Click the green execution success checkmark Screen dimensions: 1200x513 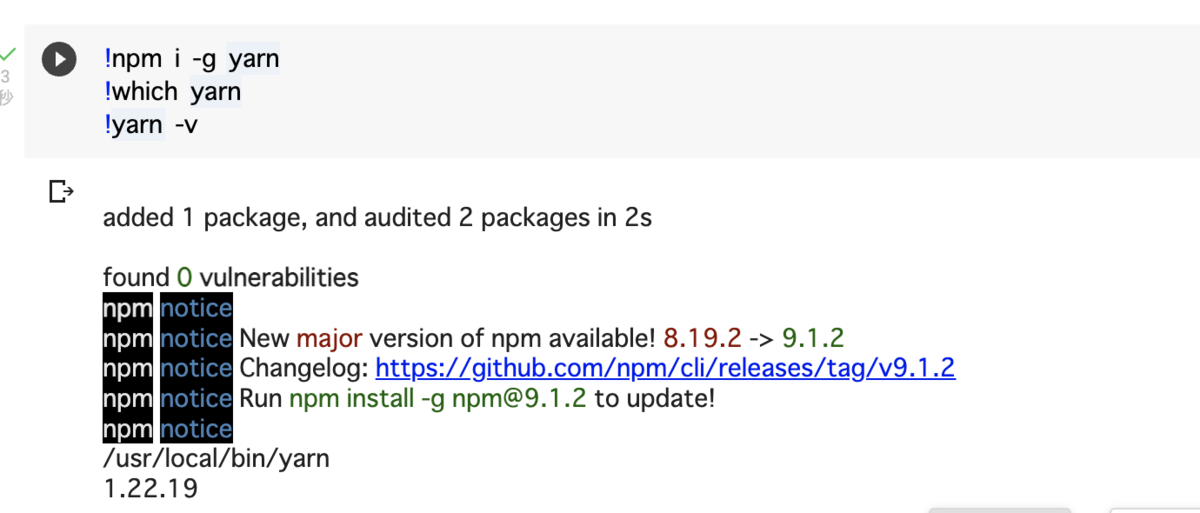point(8,53)
